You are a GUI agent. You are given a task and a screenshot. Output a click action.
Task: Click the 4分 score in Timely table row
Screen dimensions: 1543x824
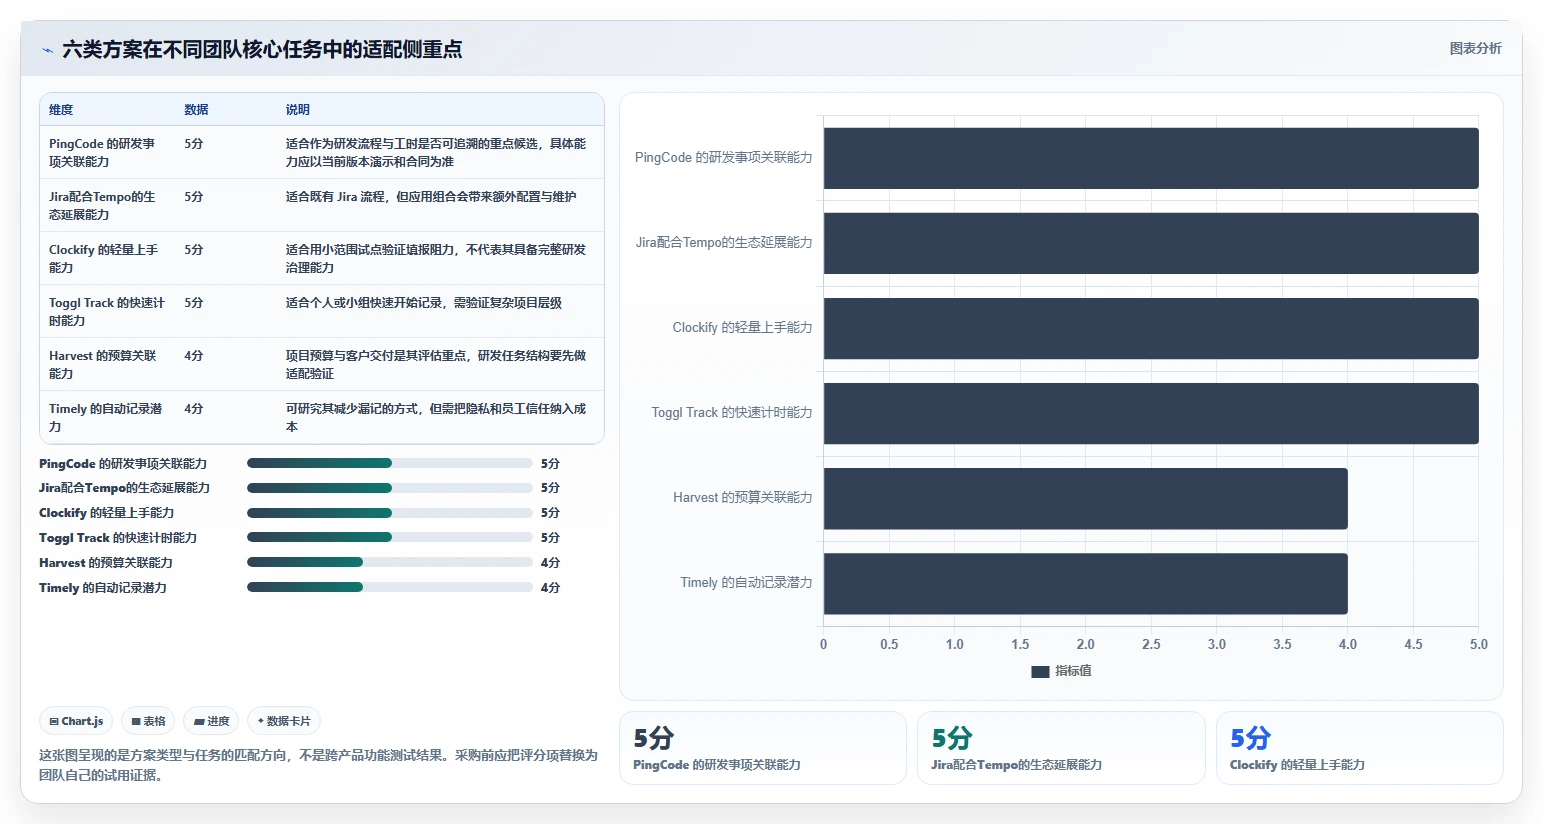pos(194,408)
